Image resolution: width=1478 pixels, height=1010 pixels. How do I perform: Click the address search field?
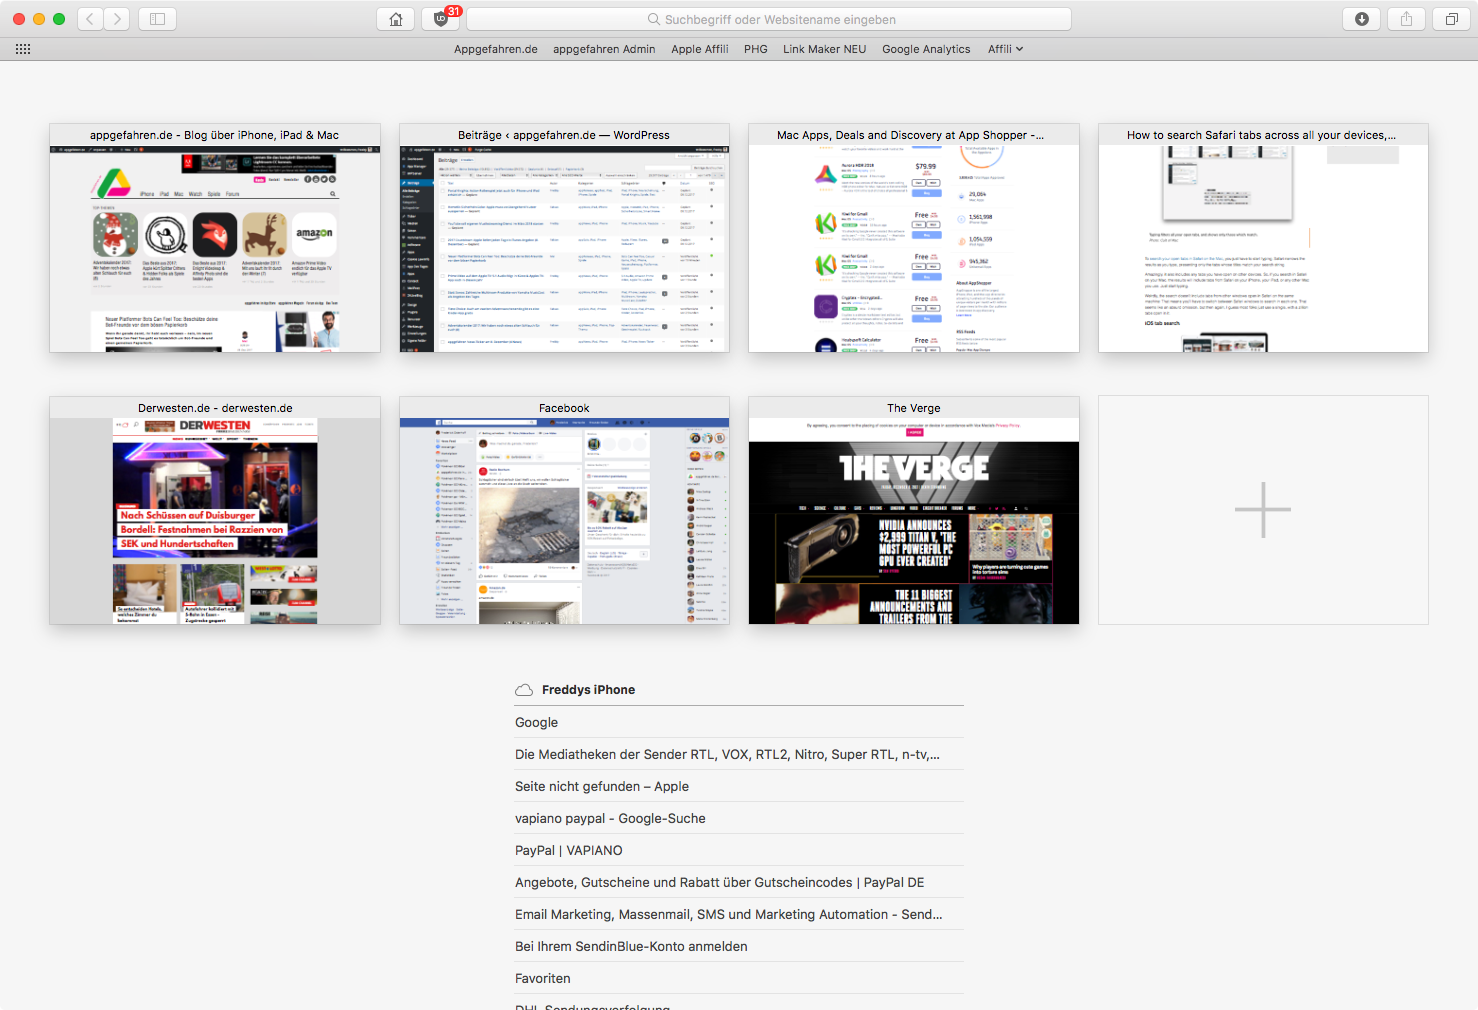[x=769, y=19]
